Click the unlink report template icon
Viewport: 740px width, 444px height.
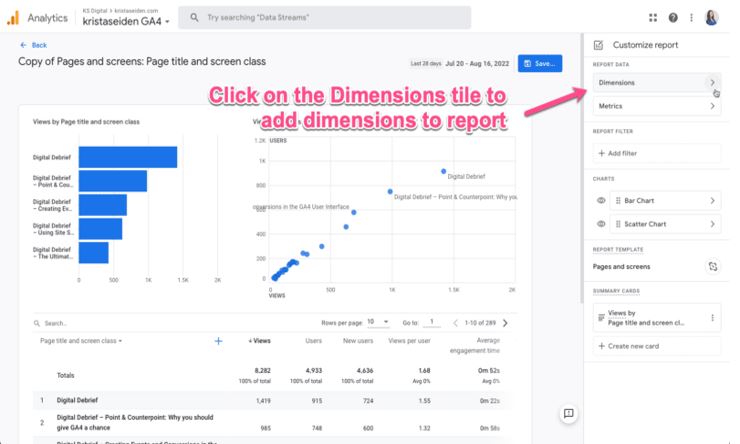pos(713,267)
